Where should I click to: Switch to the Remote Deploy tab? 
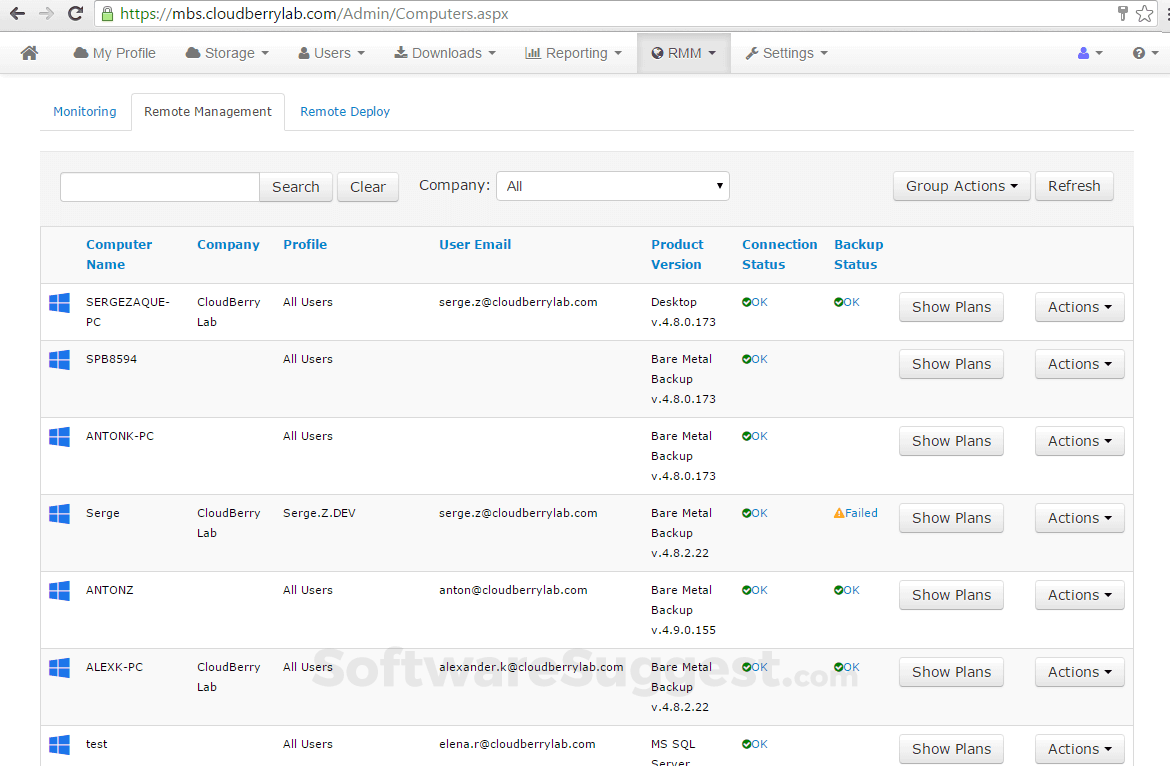pyautogui.click(x=344, y=111)
